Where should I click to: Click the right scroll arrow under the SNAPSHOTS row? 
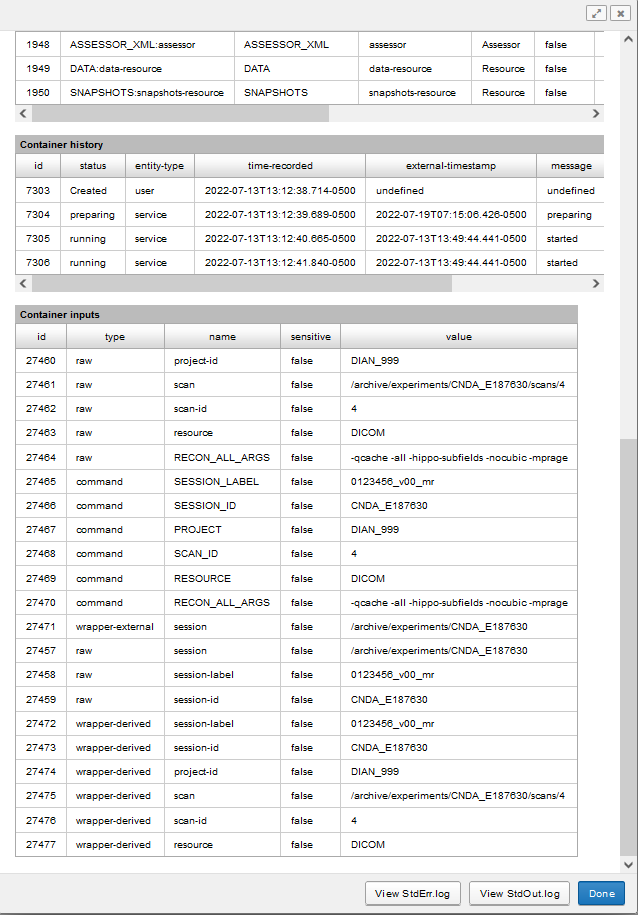tap(596, 114)
